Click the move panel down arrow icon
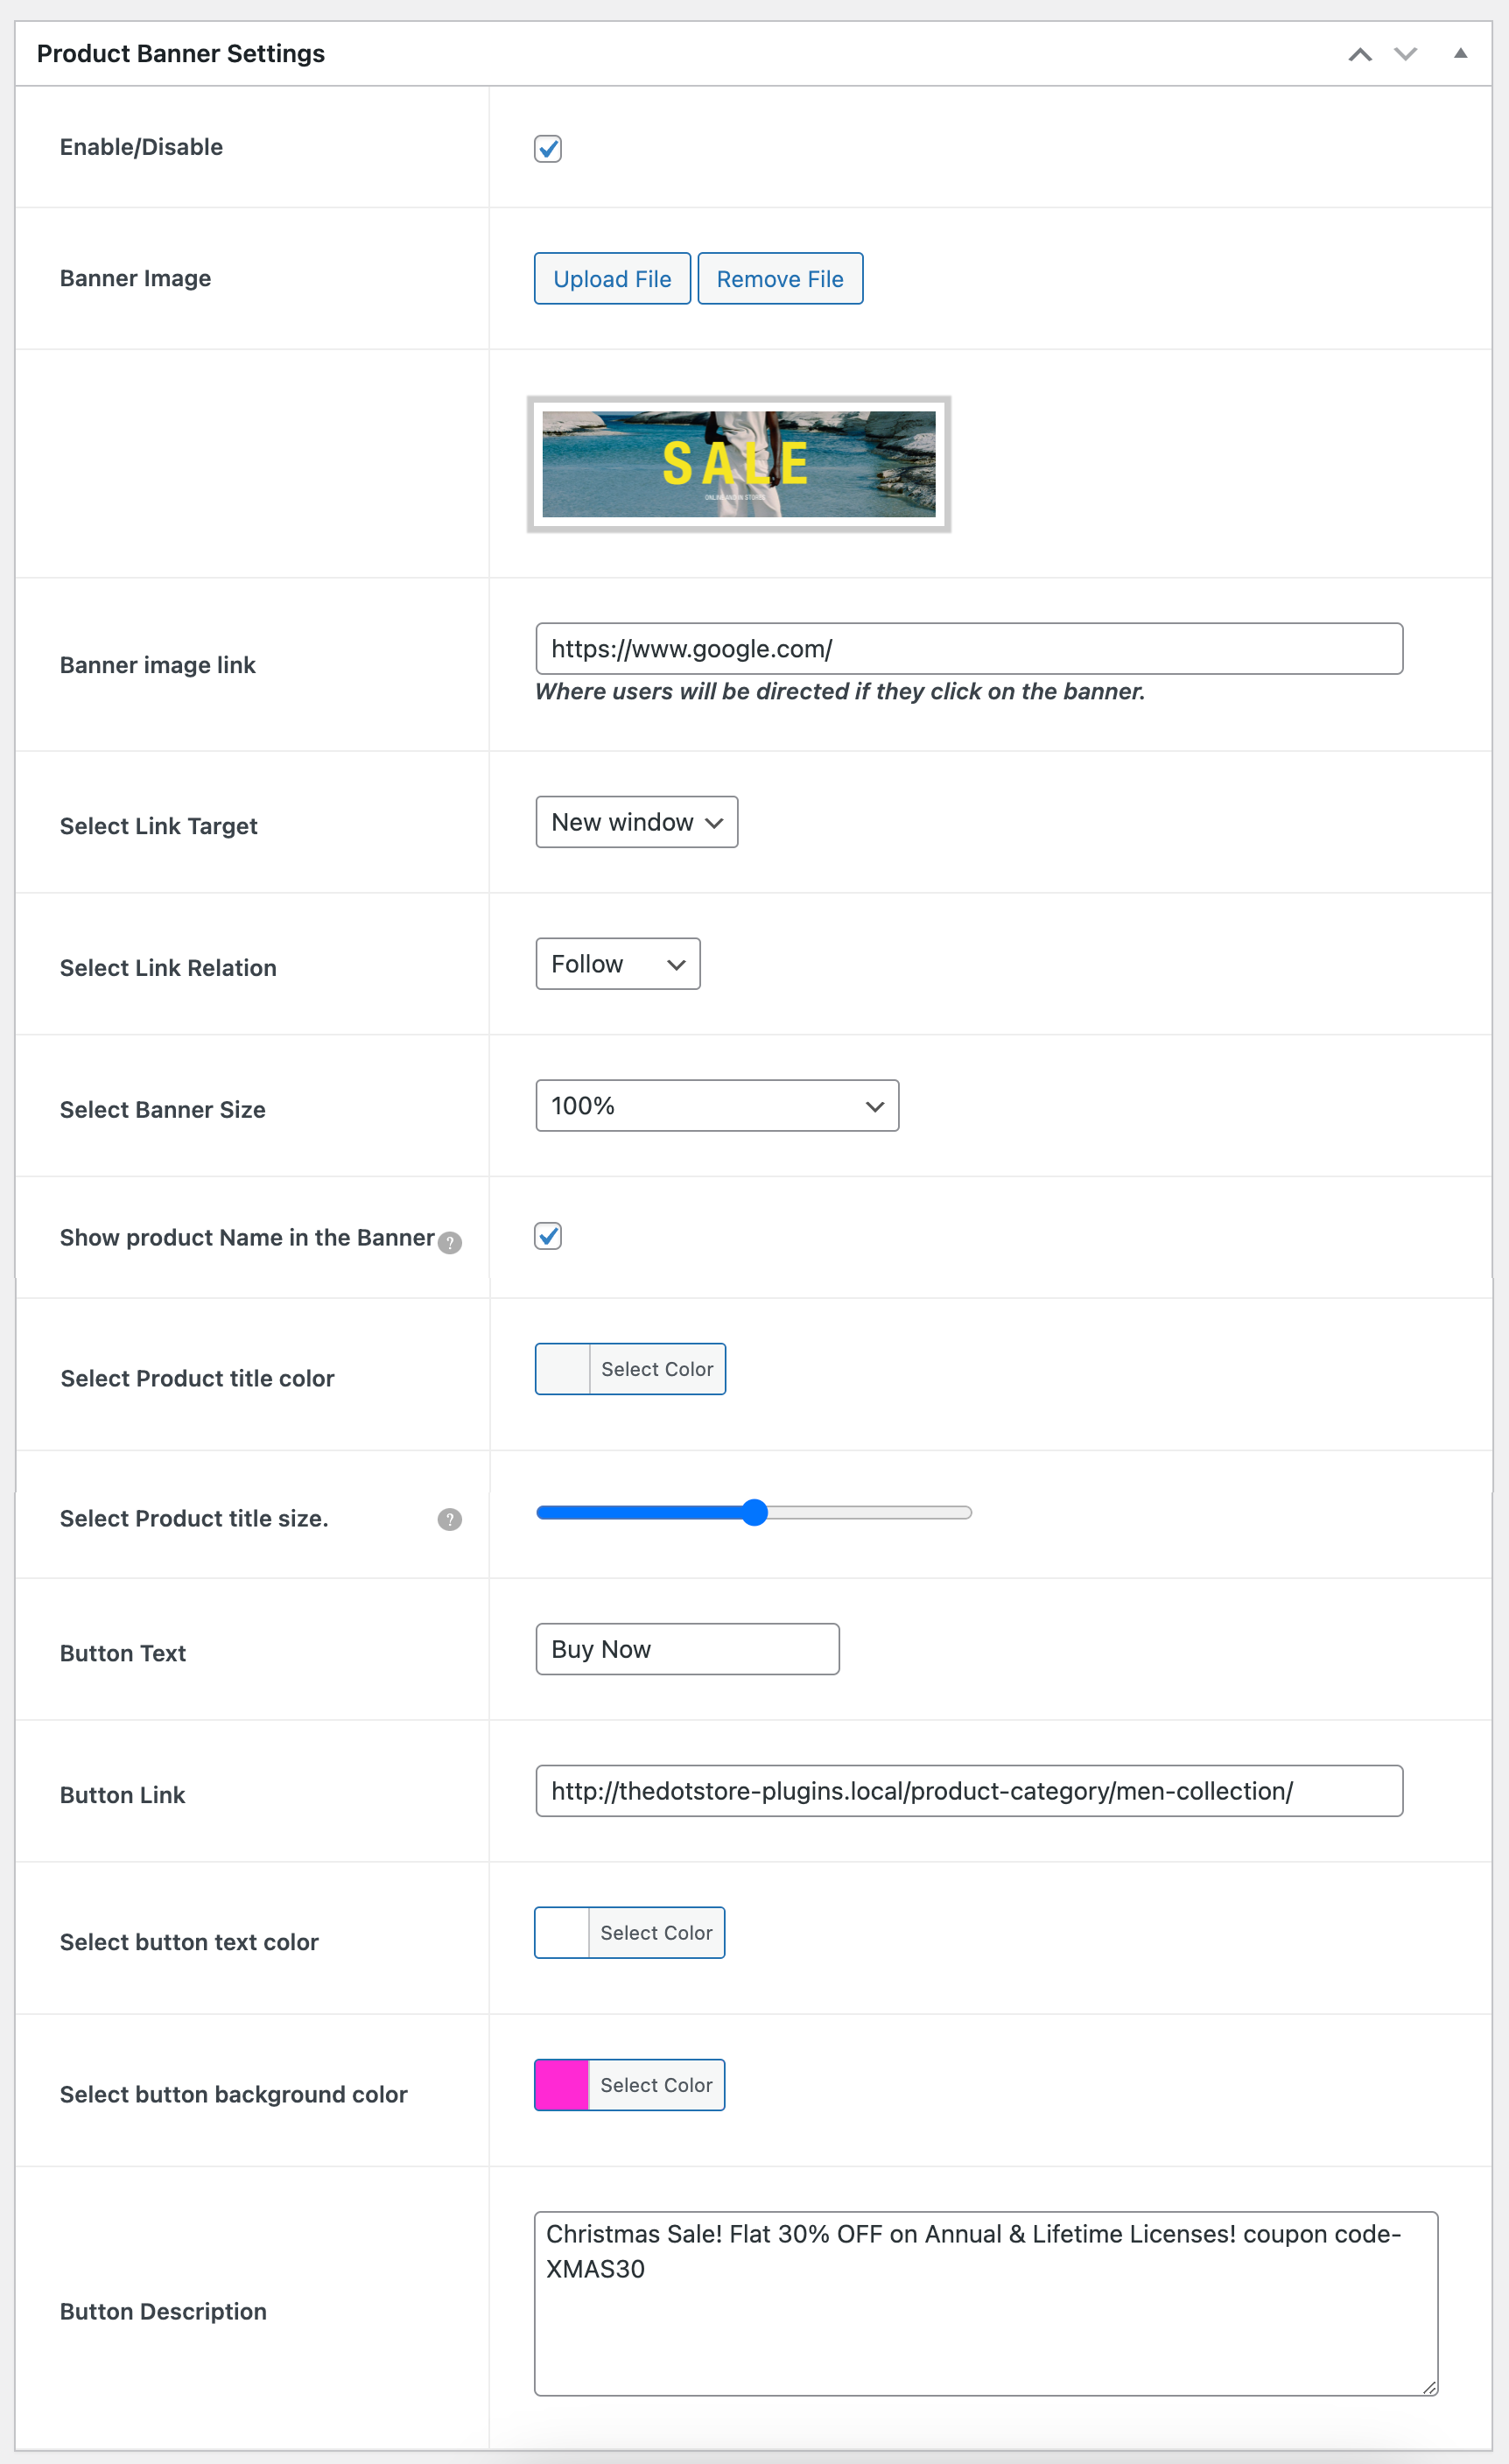This screenshot has width=1509, height=2464. 1405,54
